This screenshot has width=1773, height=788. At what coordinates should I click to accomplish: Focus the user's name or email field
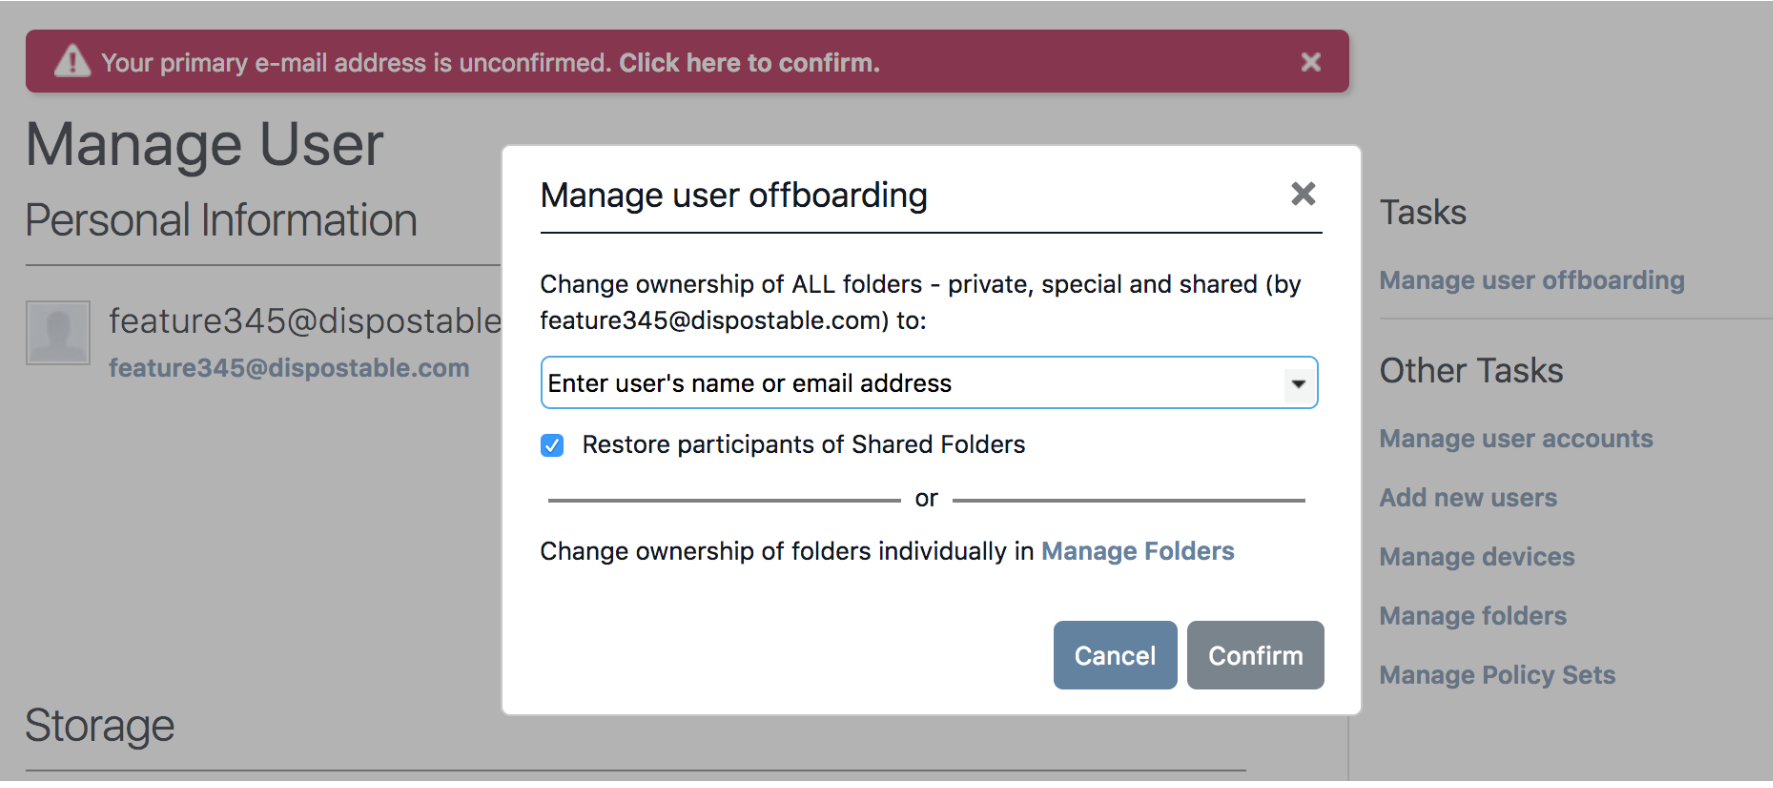pyautogui.click(x=929, y=383)
